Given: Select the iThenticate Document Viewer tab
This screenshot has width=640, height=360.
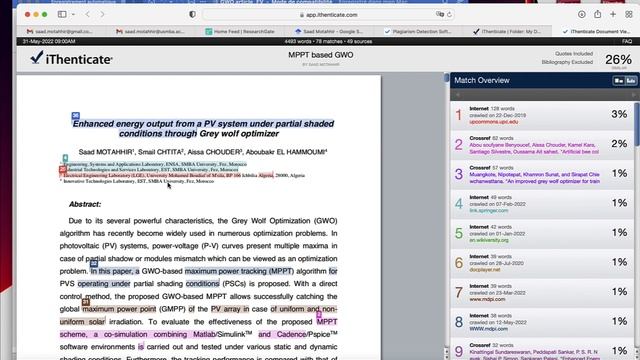Looking at the screenshot, I should pyautogui.click(x=596, y=31).
